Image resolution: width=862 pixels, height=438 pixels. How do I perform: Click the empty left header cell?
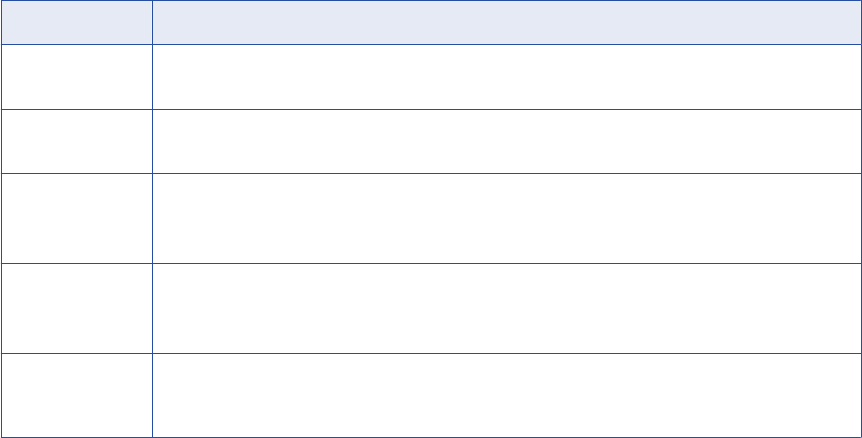click(x=76, y=21)
